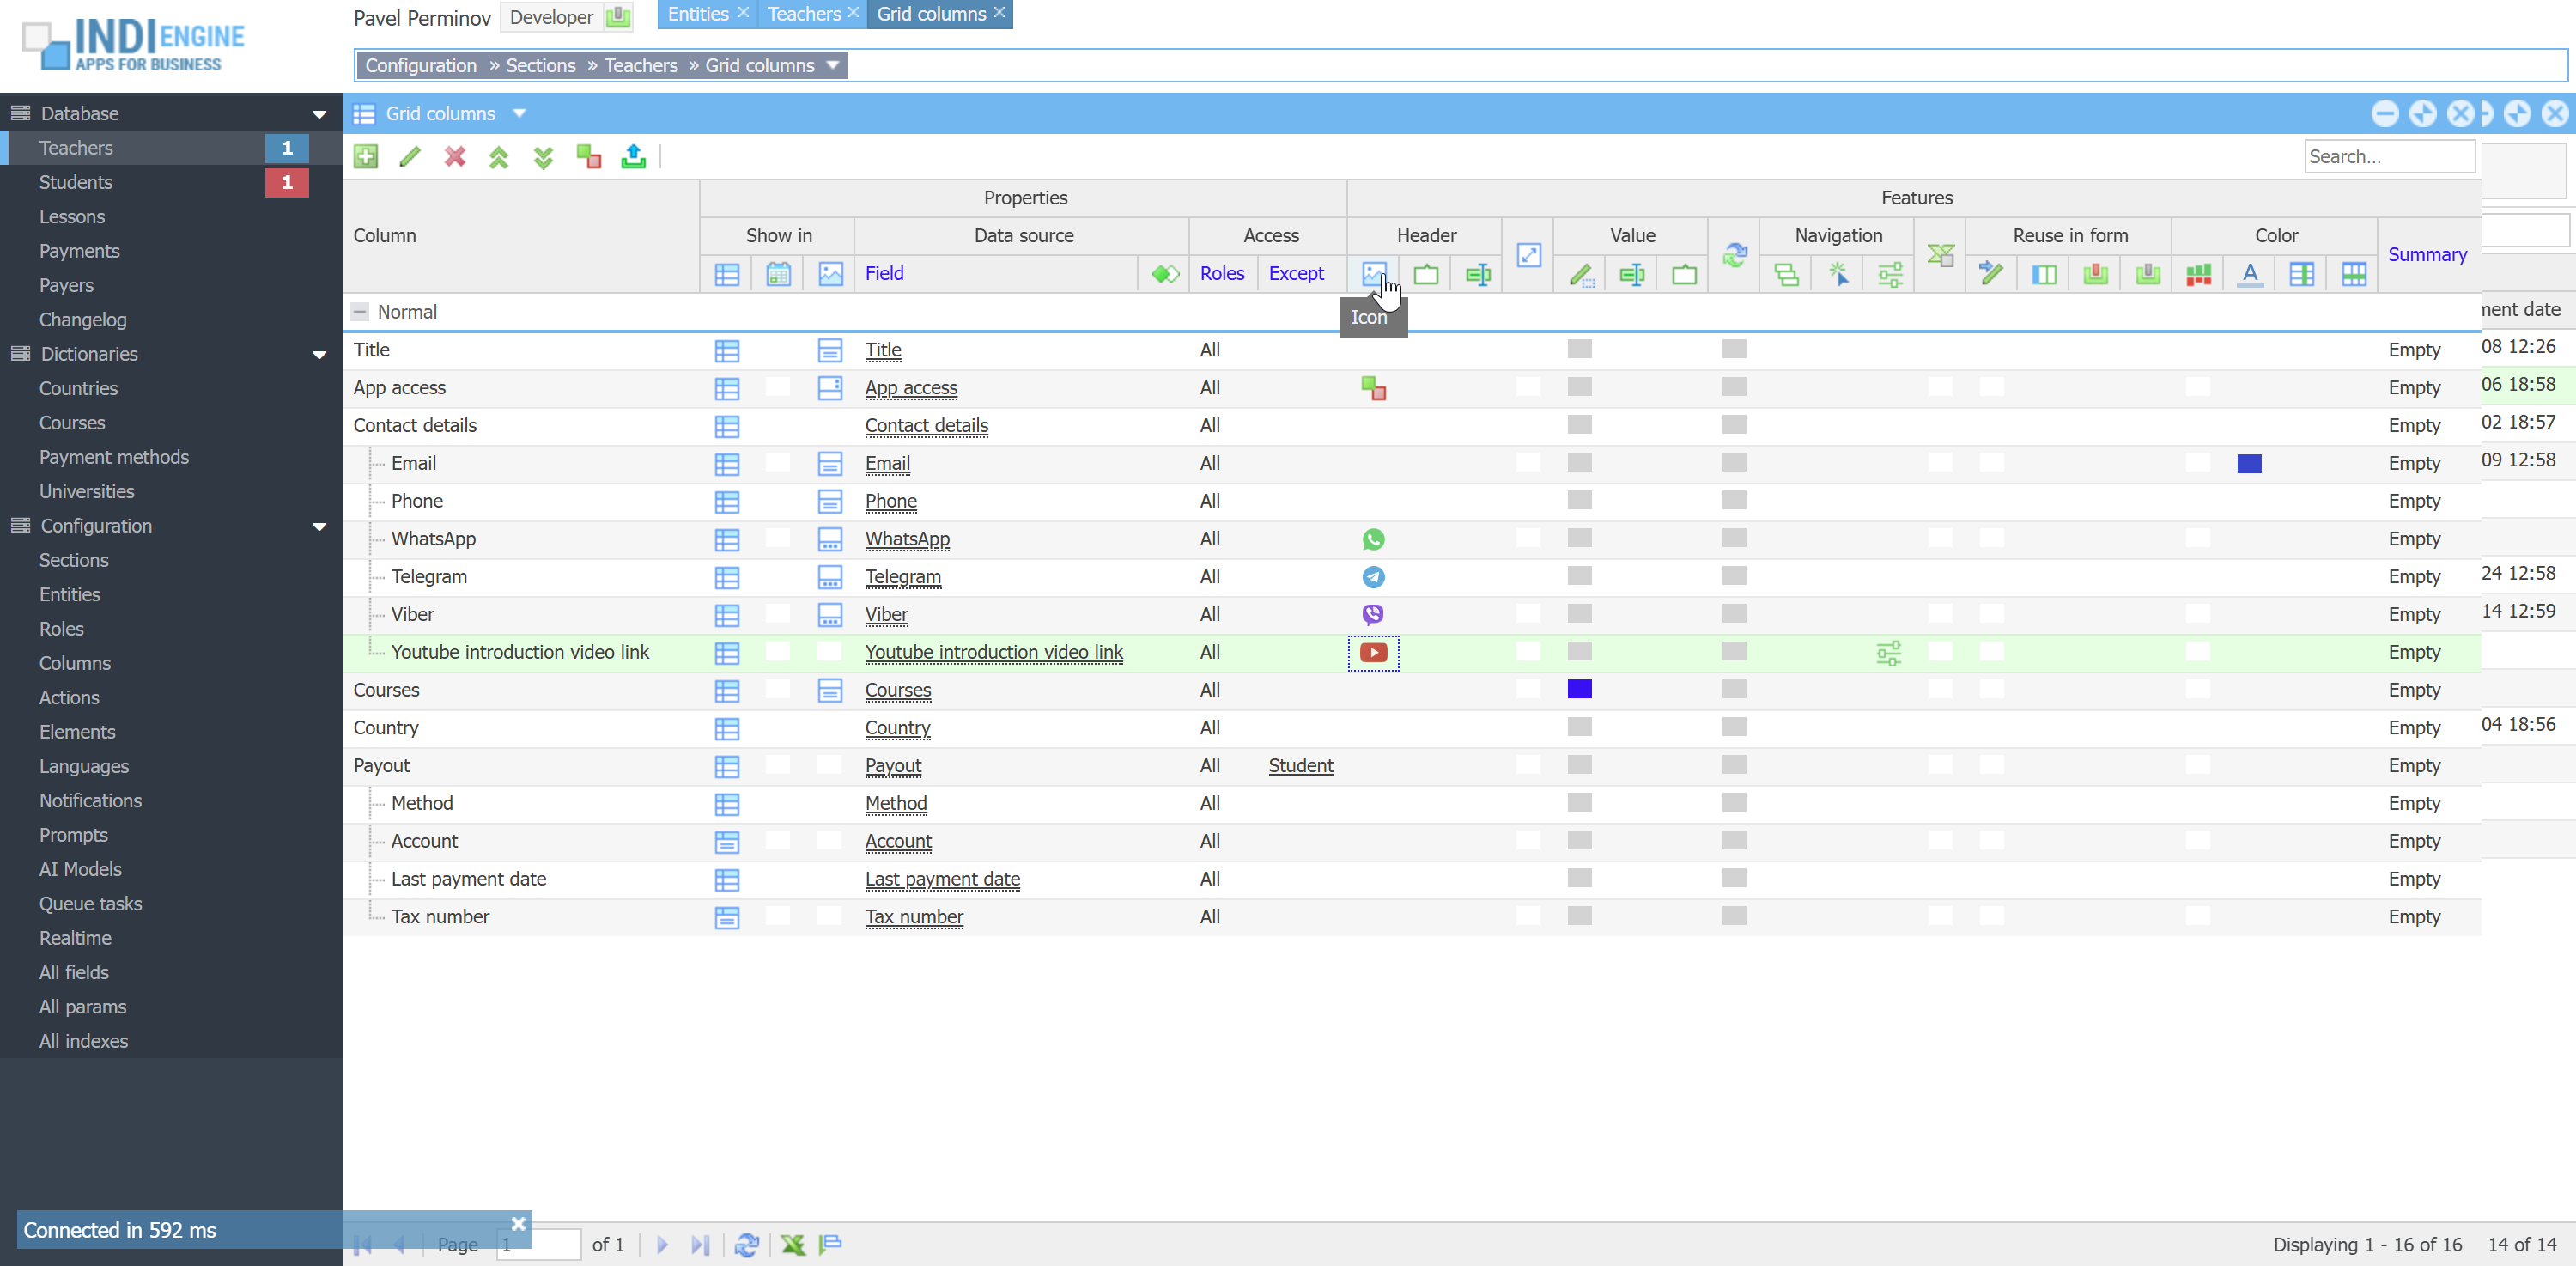Screen dimensions: 2576x1266
Task: Click the Search input field
Action: tap(2388, 156)
